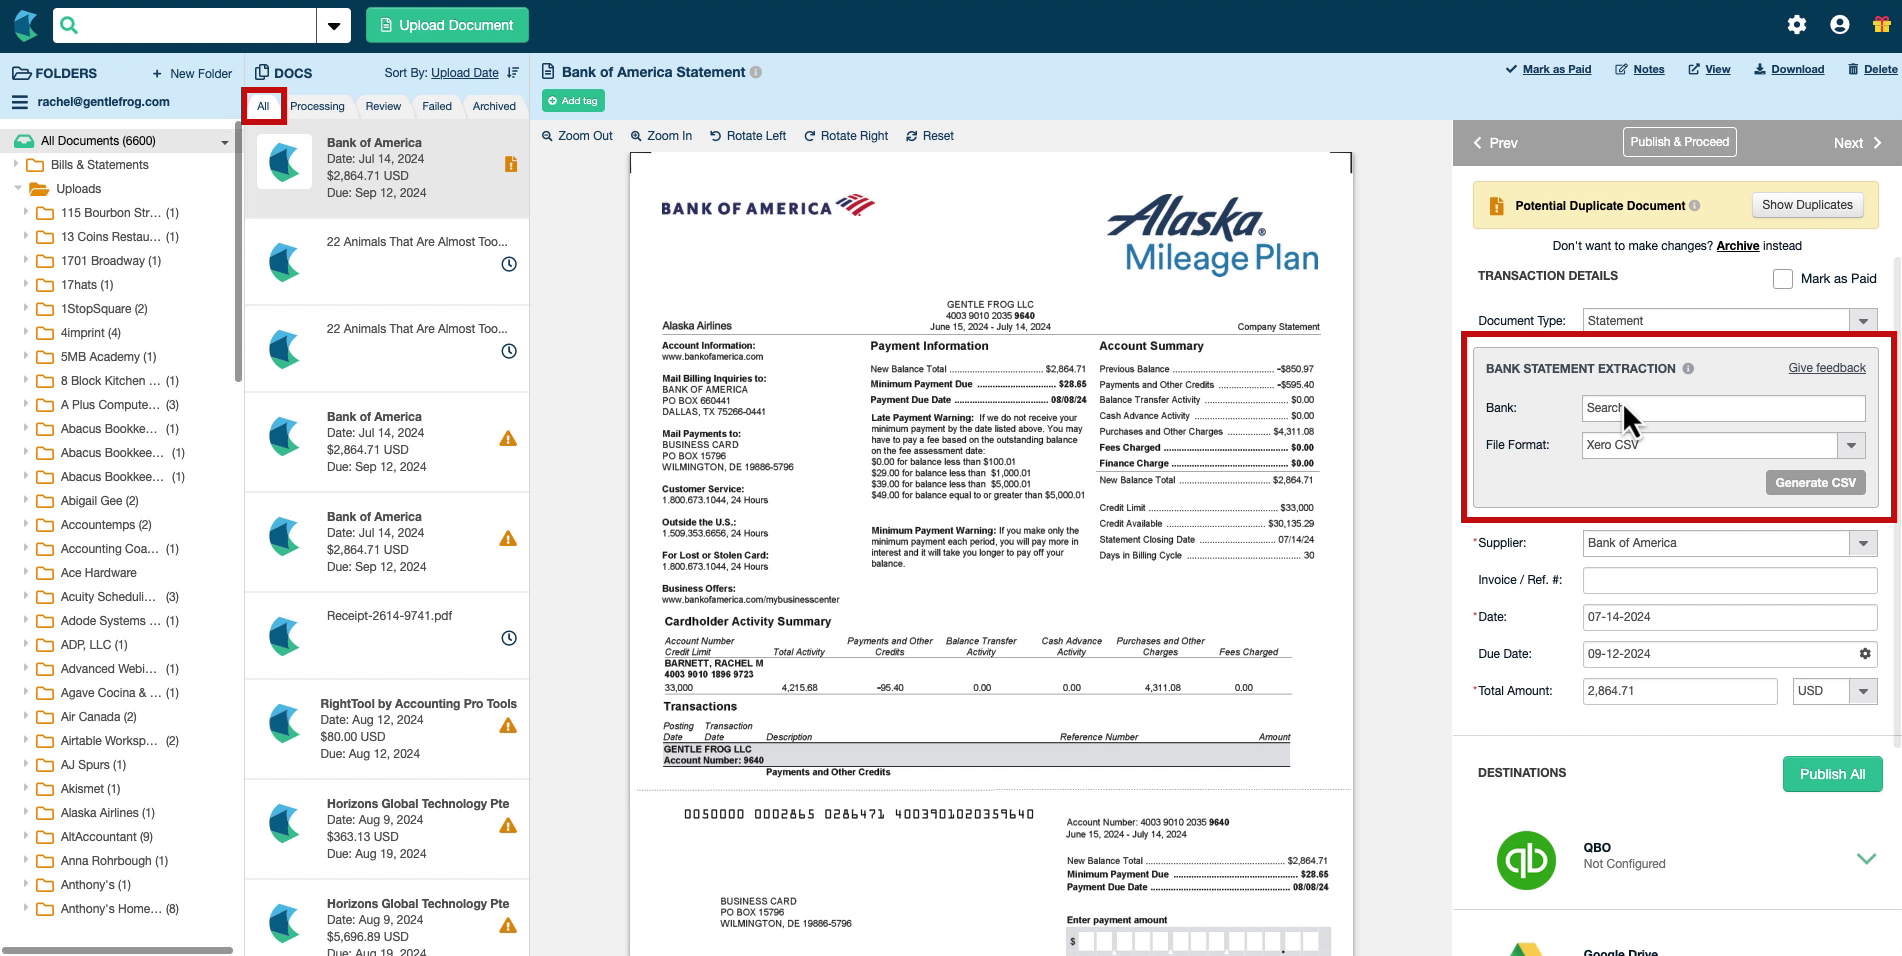The height and width of the screenshot is (956, 1902).
Task: Click the folders panel horizontal scrollbar
Action: (117, 950)
